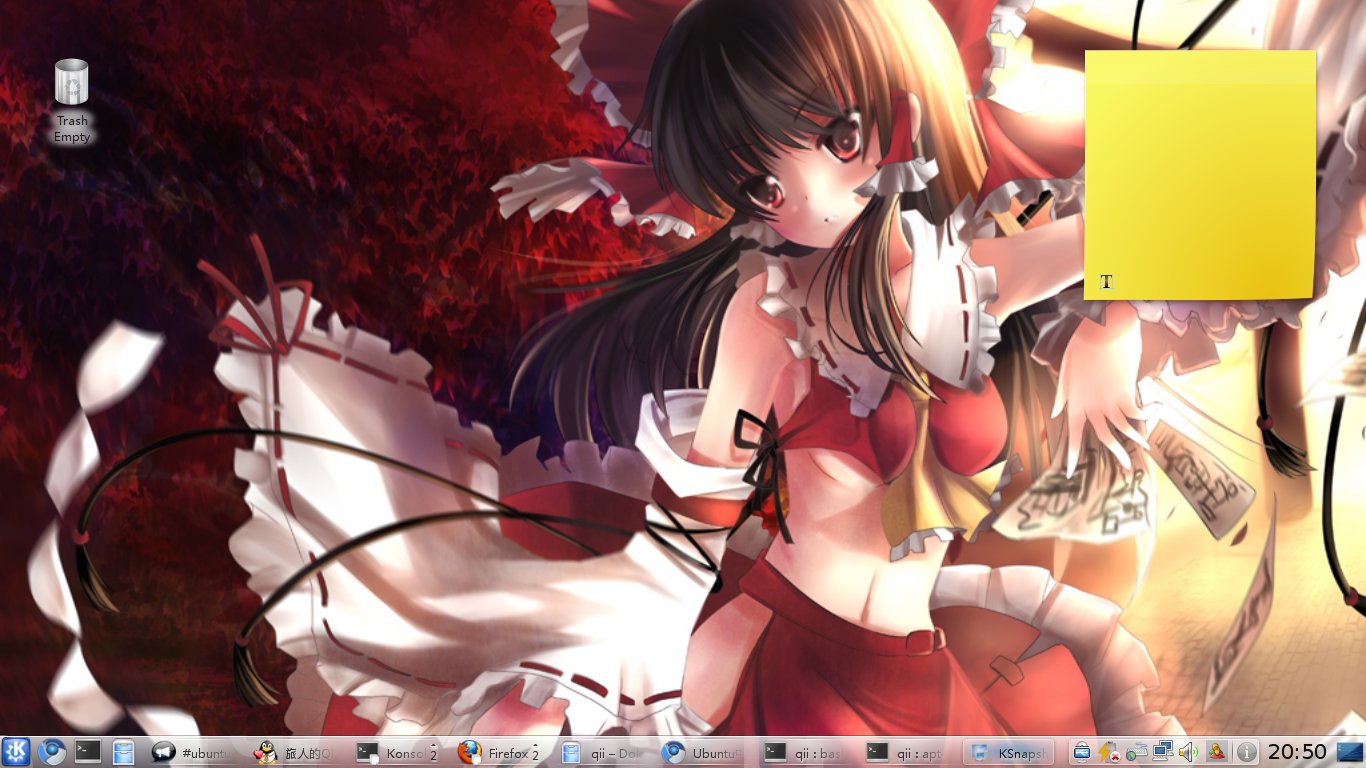Switch to the qii : bash terminal task

pyautogui.click(x=807, y=753)
